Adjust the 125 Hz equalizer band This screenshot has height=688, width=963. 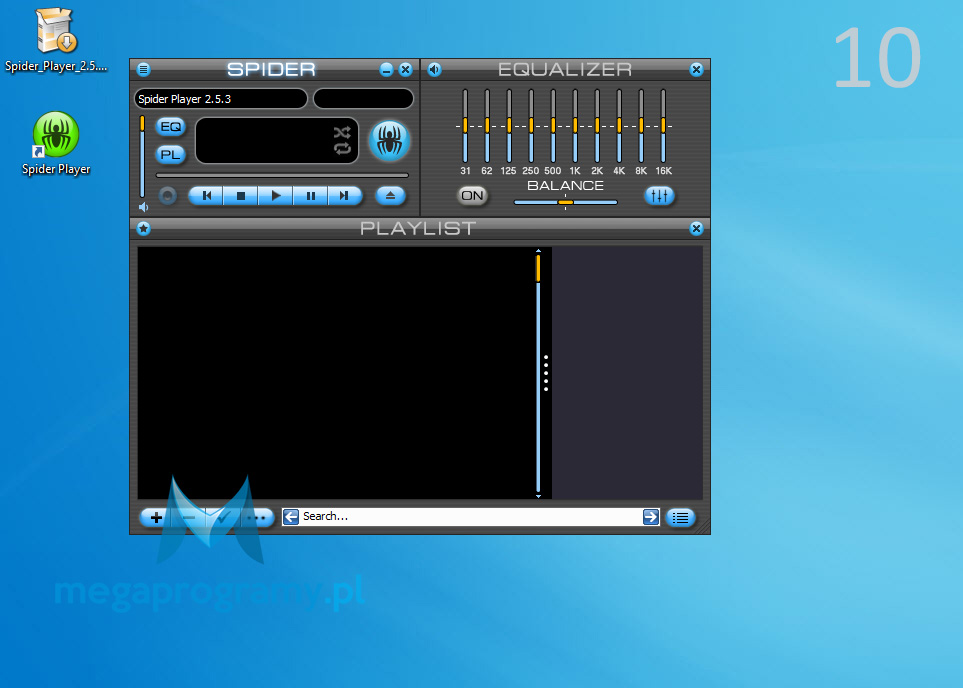coord(509,126)
